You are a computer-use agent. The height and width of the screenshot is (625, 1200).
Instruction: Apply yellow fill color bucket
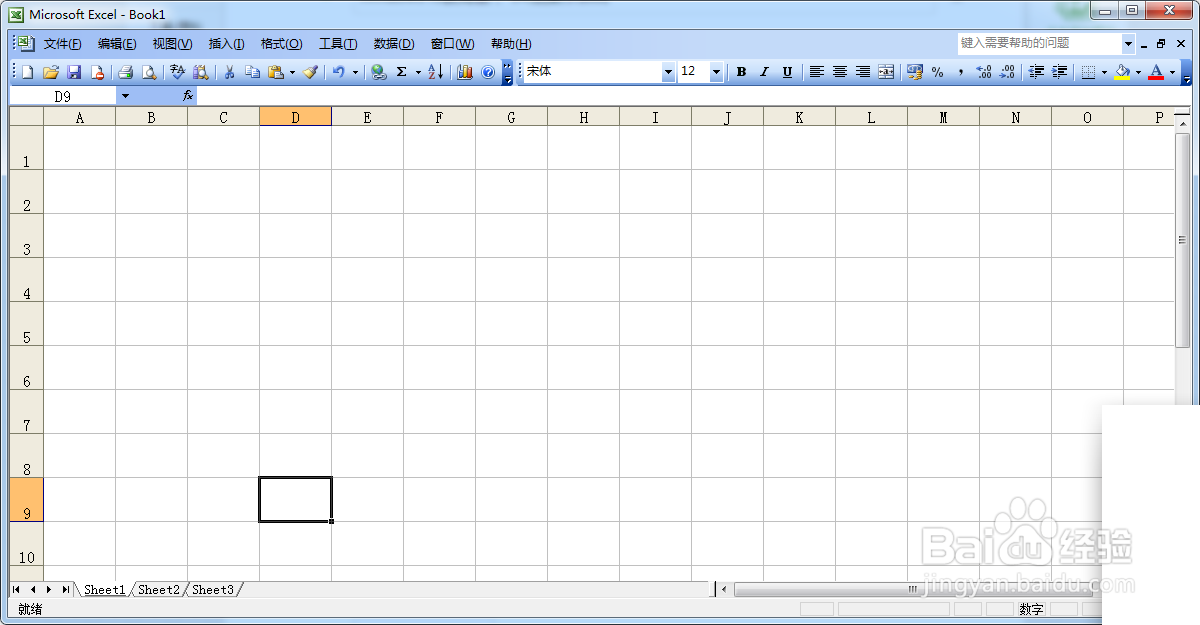1122,72
